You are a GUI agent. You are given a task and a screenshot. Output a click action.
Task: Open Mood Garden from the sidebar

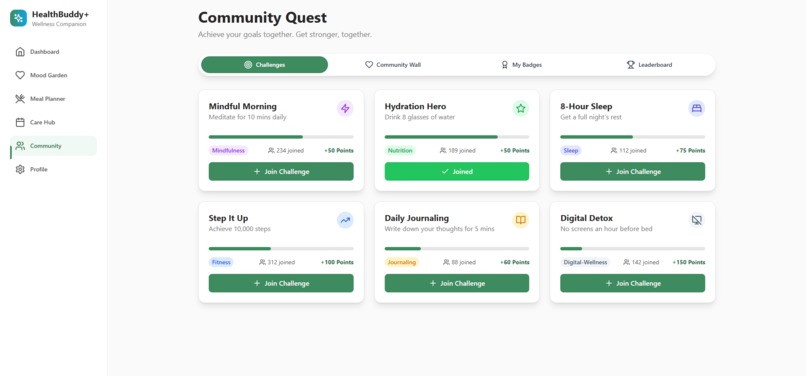(53, 75)
